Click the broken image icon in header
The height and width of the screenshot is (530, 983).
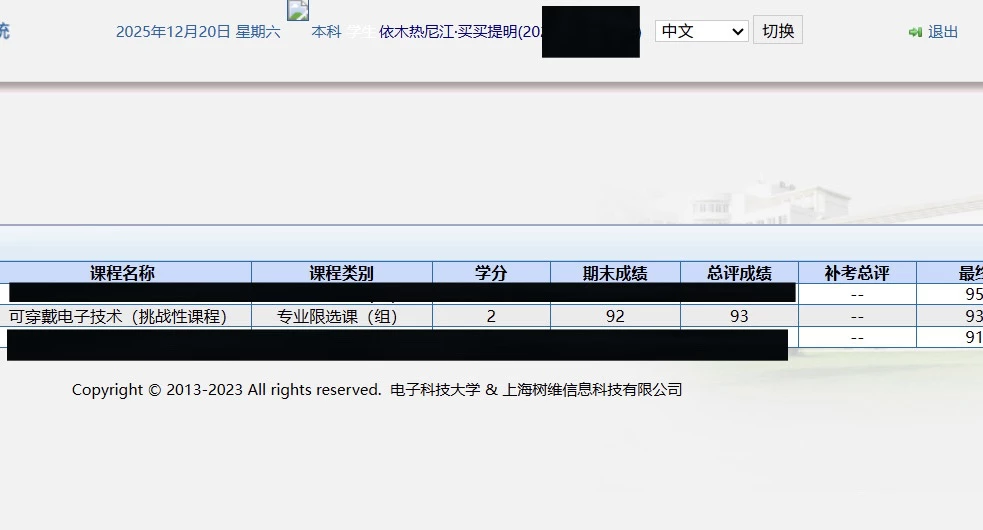coord(298,10)
